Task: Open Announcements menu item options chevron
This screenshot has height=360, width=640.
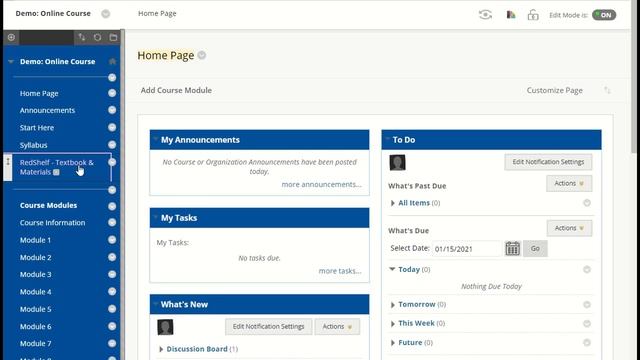Action: tap(112, 110)
